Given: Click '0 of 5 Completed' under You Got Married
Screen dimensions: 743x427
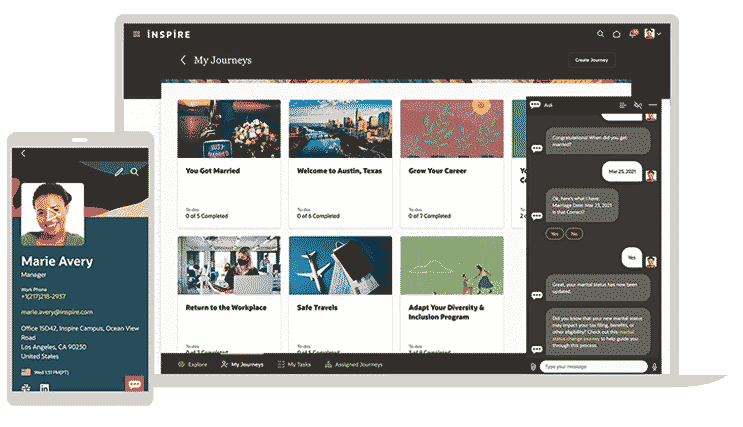Looking at the screenshot, I should [207, 216].
